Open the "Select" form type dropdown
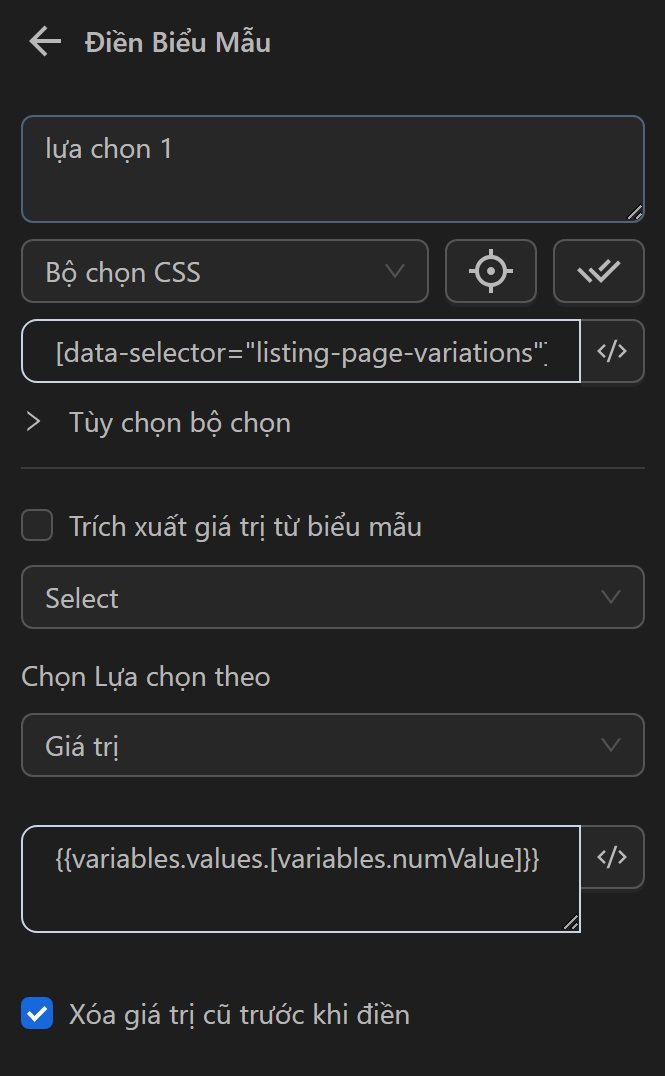Image resolution: width=665 pixels, height=1076 pixels. pyautogui.click(x=332, y=598)
